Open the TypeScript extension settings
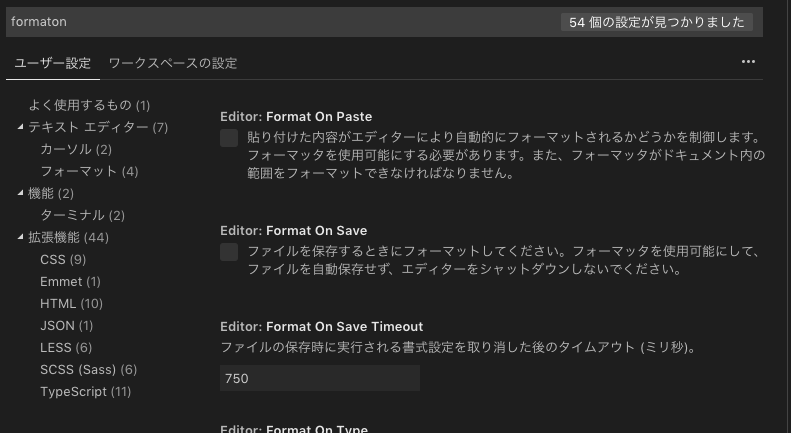Viewport: 791px width, 433px height. tap(85, 392)
